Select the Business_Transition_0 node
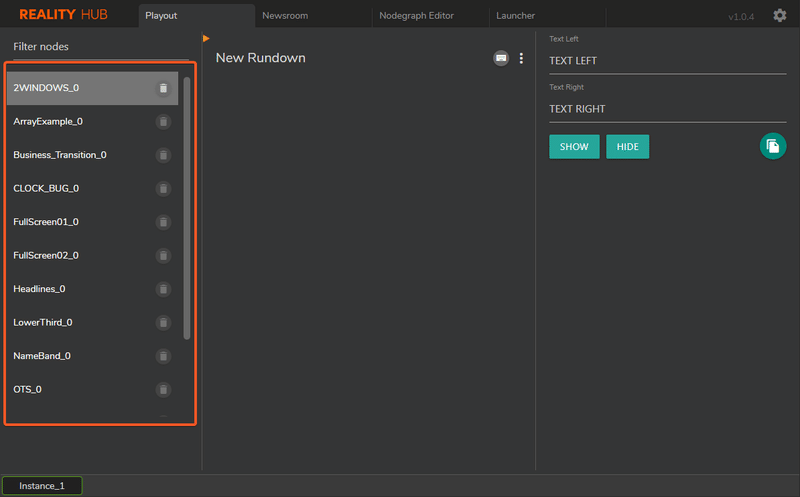800x497 pixels. coord(92,155)
